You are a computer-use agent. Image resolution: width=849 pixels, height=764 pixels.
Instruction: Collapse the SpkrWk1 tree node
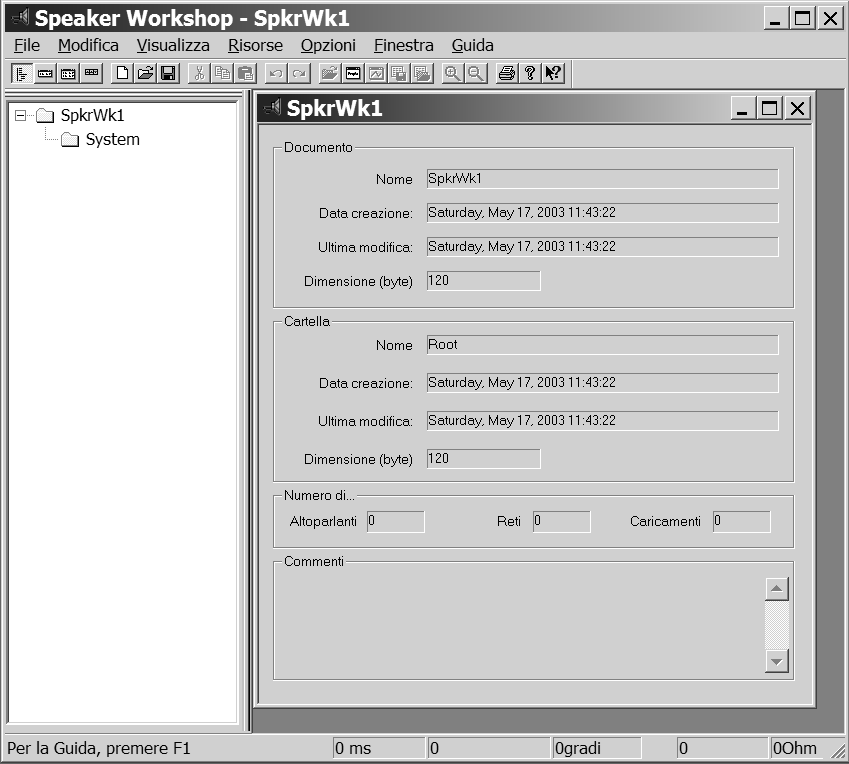click(x=20, y=115)
